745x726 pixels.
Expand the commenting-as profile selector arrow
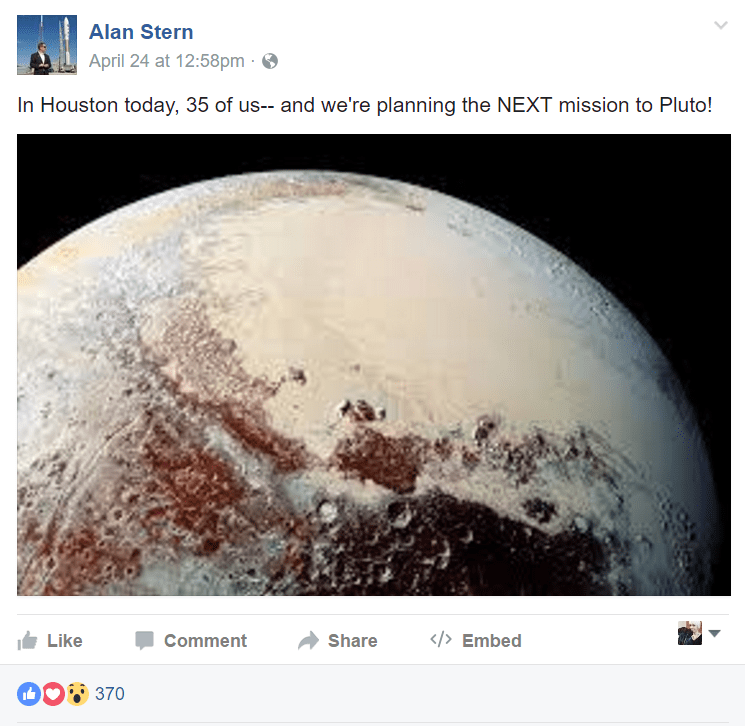click(715, 633)
